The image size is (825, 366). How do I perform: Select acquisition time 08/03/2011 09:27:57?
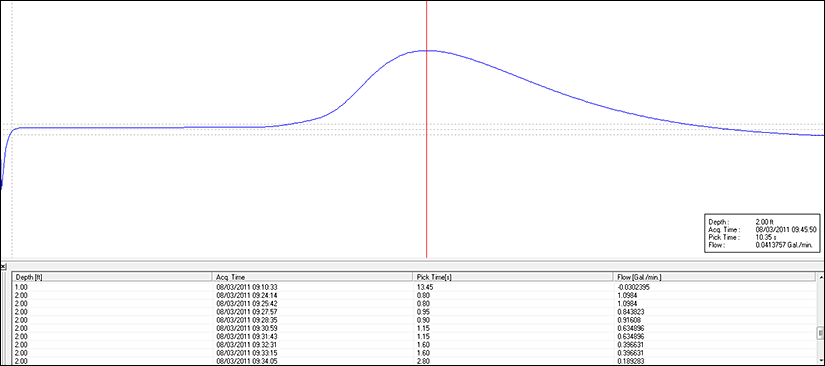pos(247,312)
